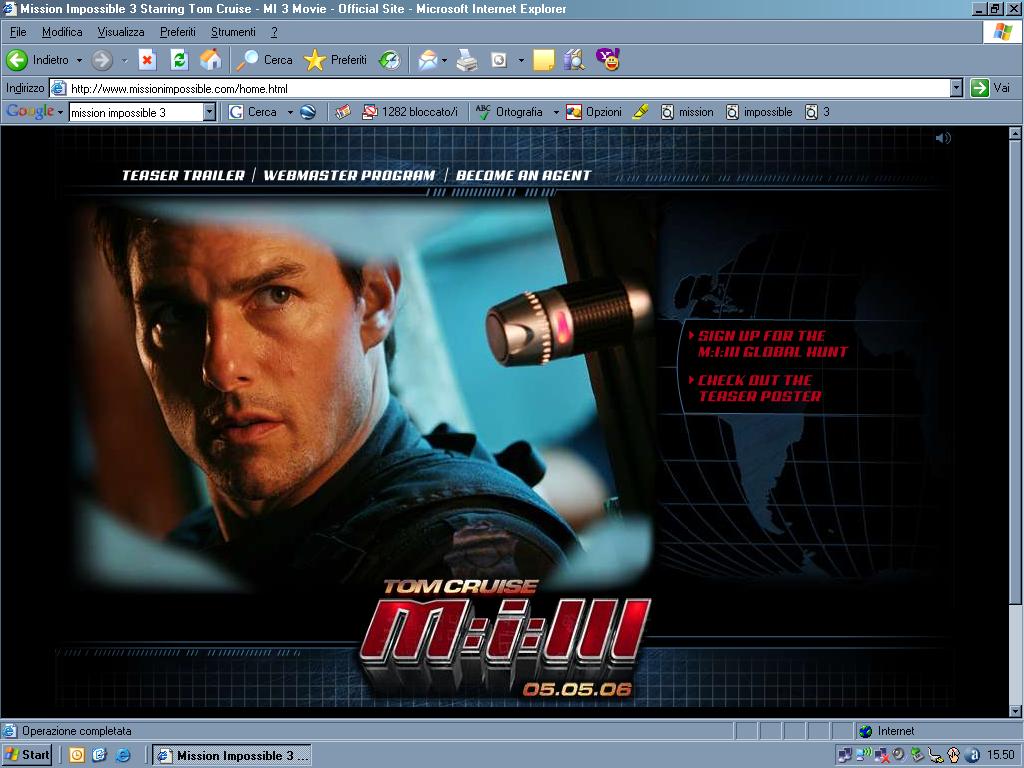Open the Strumenti menu
Screen dimensions: 1024x768
(x=233, y=32)
